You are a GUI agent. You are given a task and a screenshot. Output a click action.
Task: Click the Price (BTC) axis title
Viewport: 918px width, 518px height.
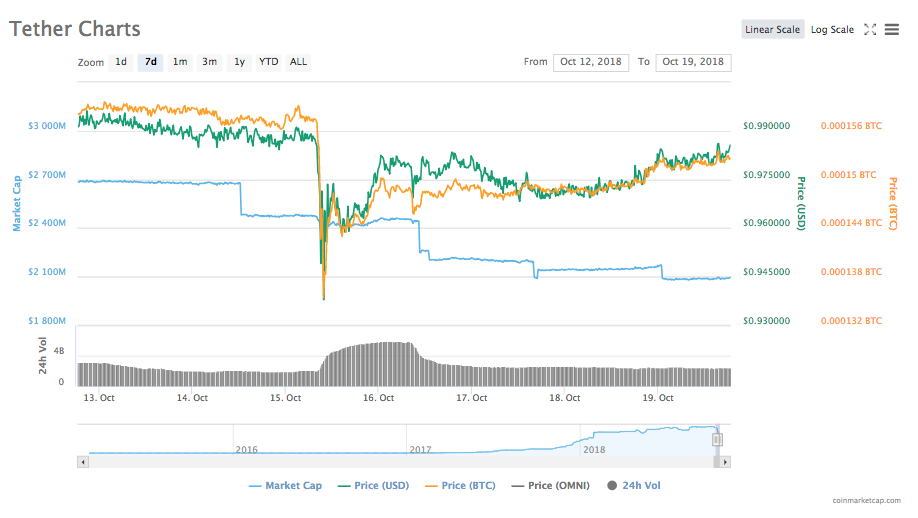[x=893, y=203]
